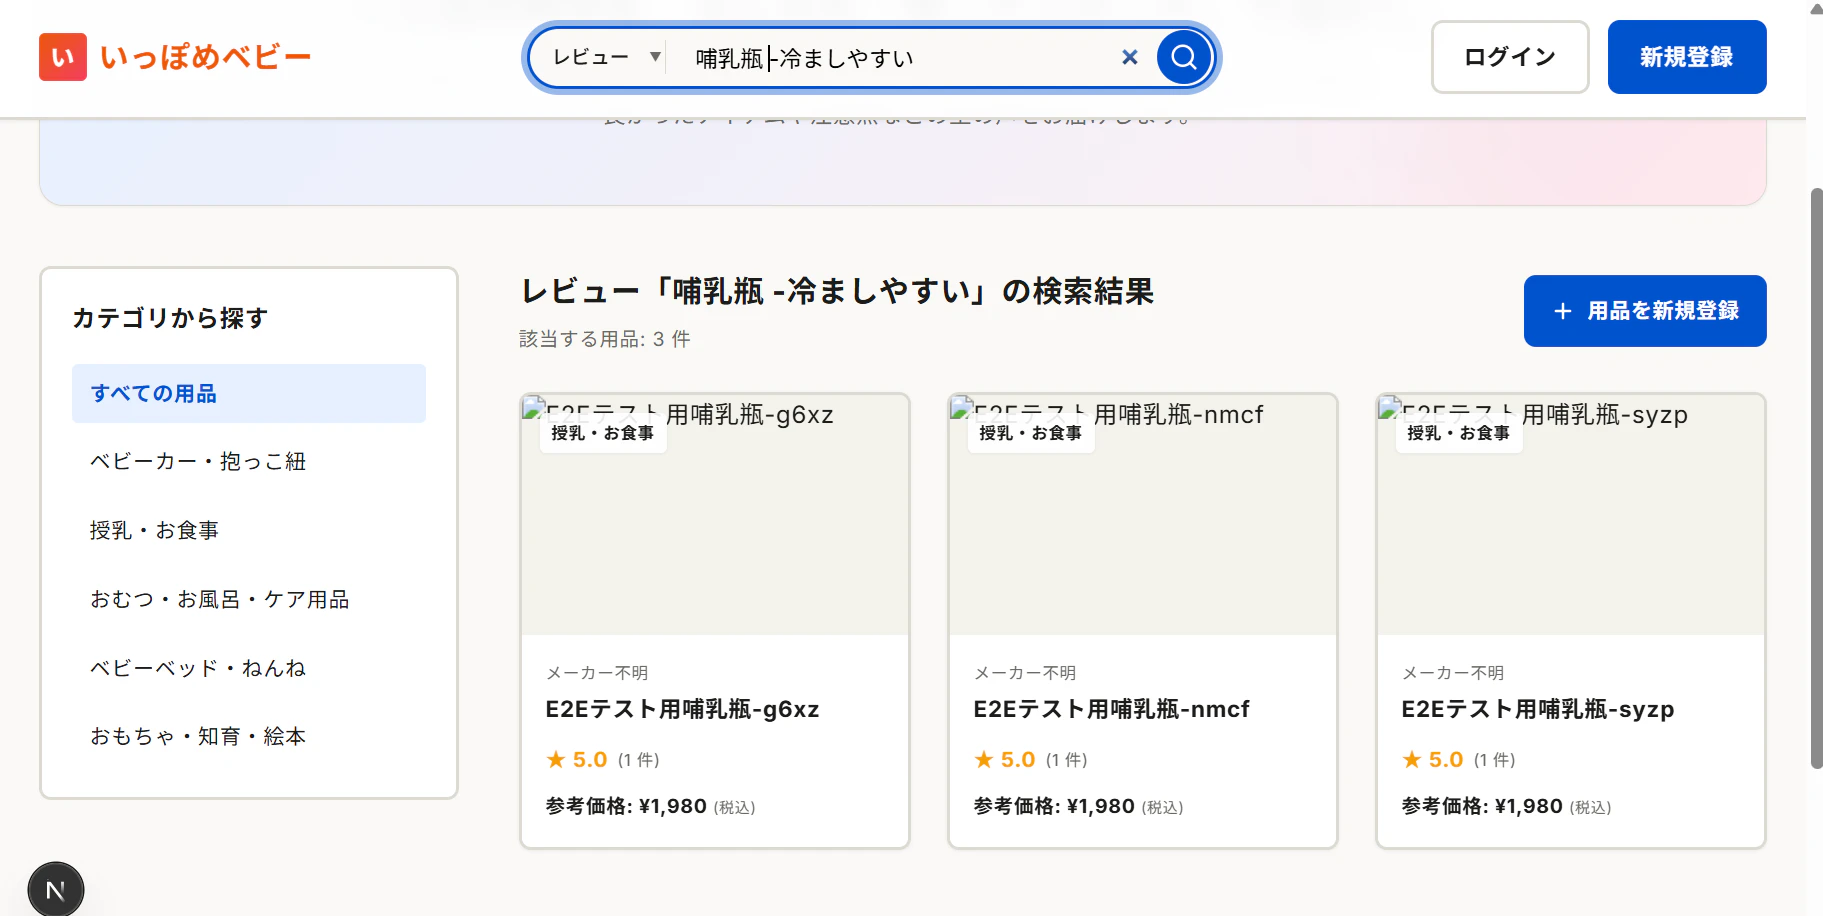Select the おもちゃ・知育・絵本 category
1823x916 pixels.
point(249,736)
